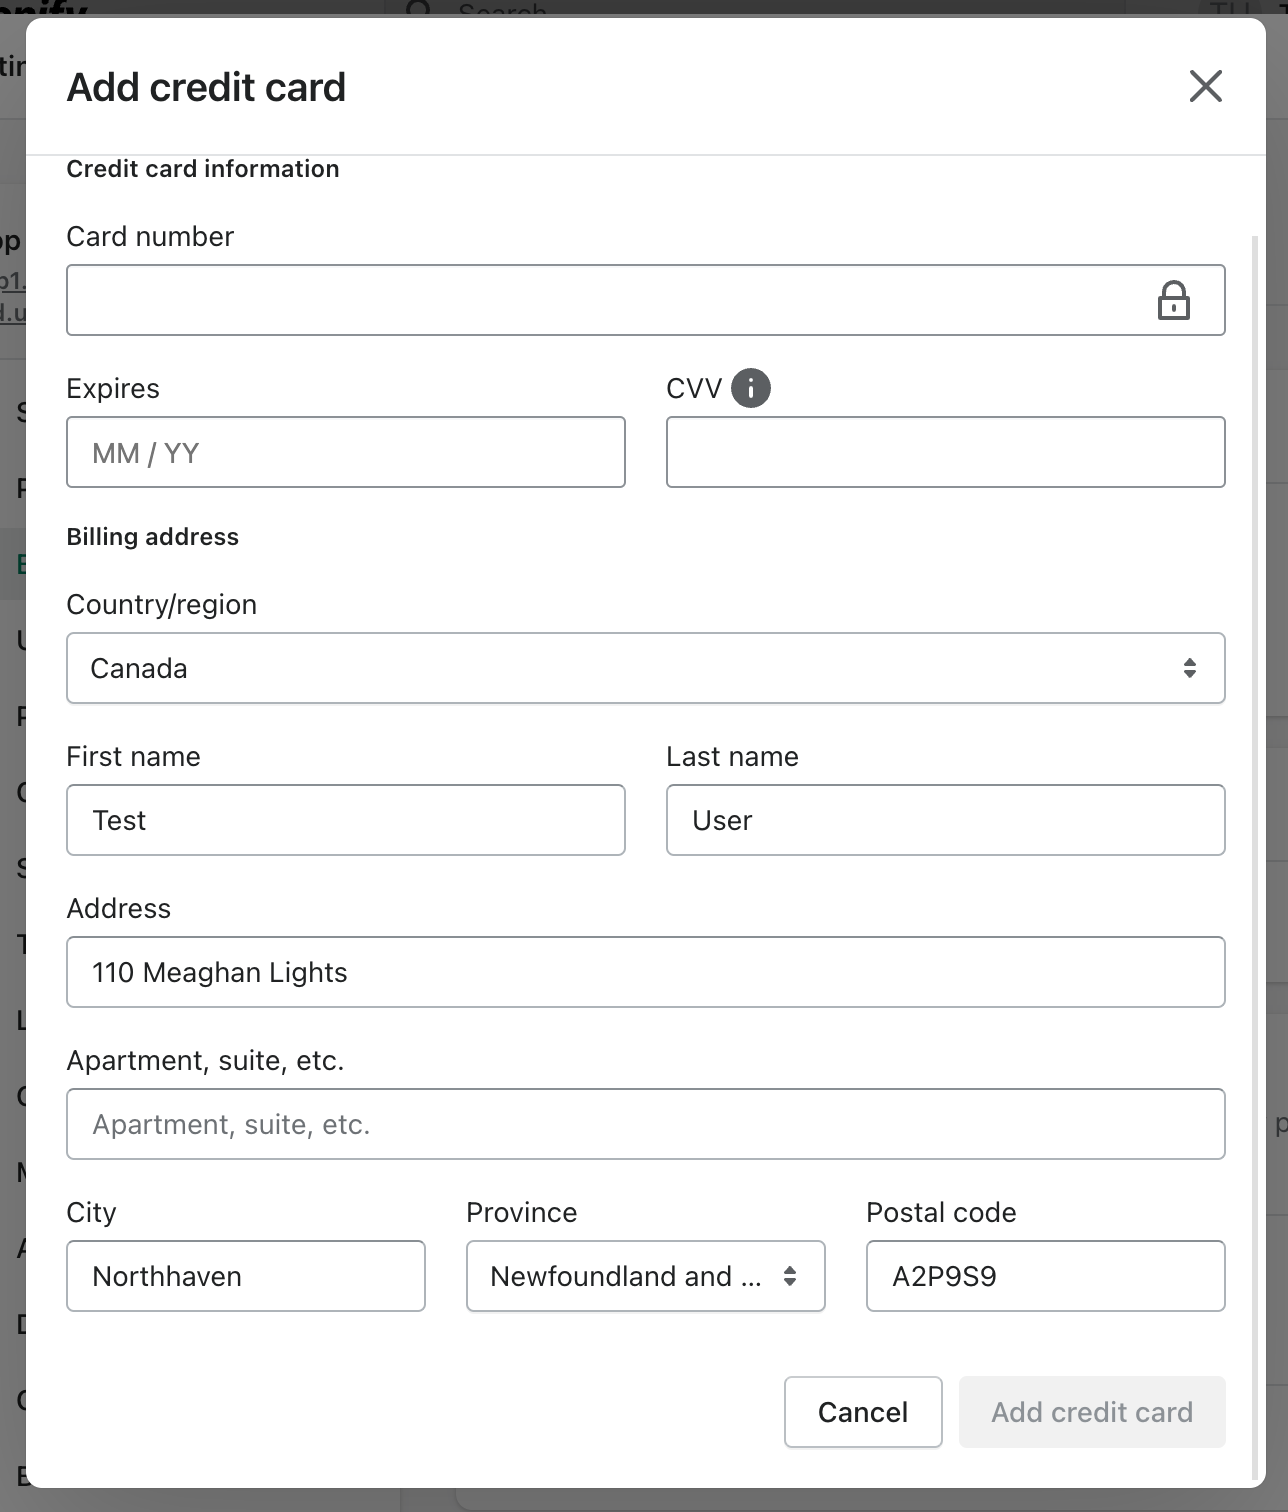Click the City field containing Northhaven
The width and height of the screenshot is (1288, 1512).
click(x=245, y=1276)
